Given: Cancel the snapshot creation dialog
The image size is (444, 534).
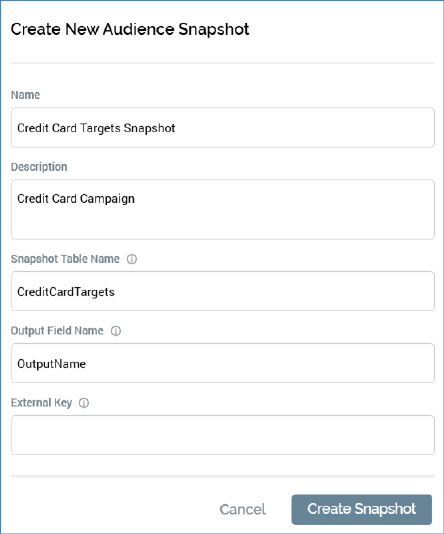Looking at the screenshot, I should click(x=242, y=509).
